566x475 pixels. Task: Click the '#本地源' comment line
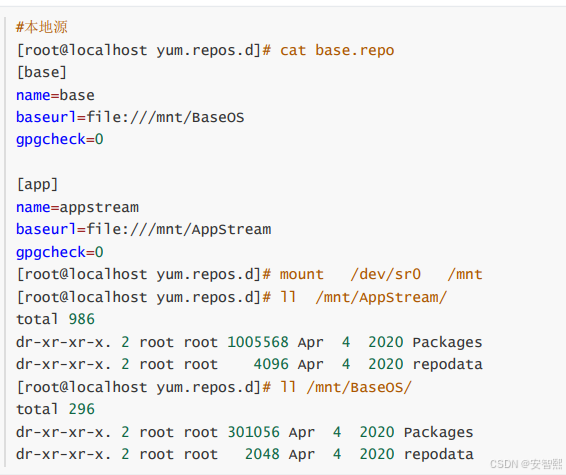coord(42,27)
